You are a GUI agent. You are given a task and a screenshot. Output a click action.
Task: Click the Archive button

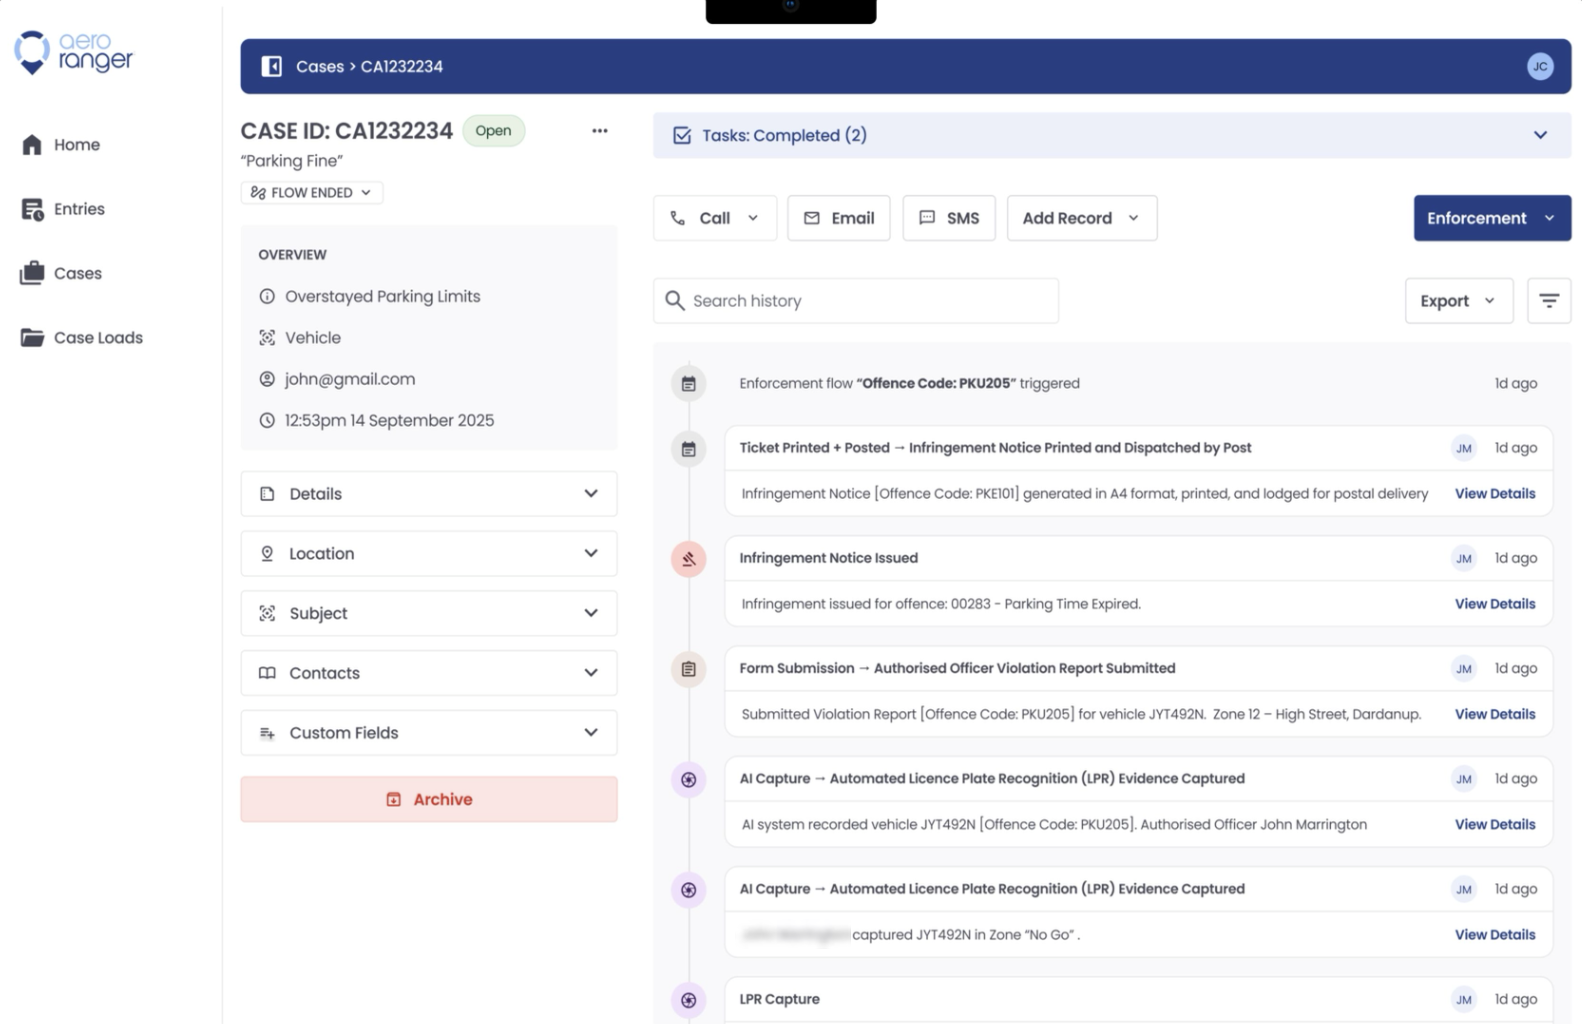pos(429,799)
